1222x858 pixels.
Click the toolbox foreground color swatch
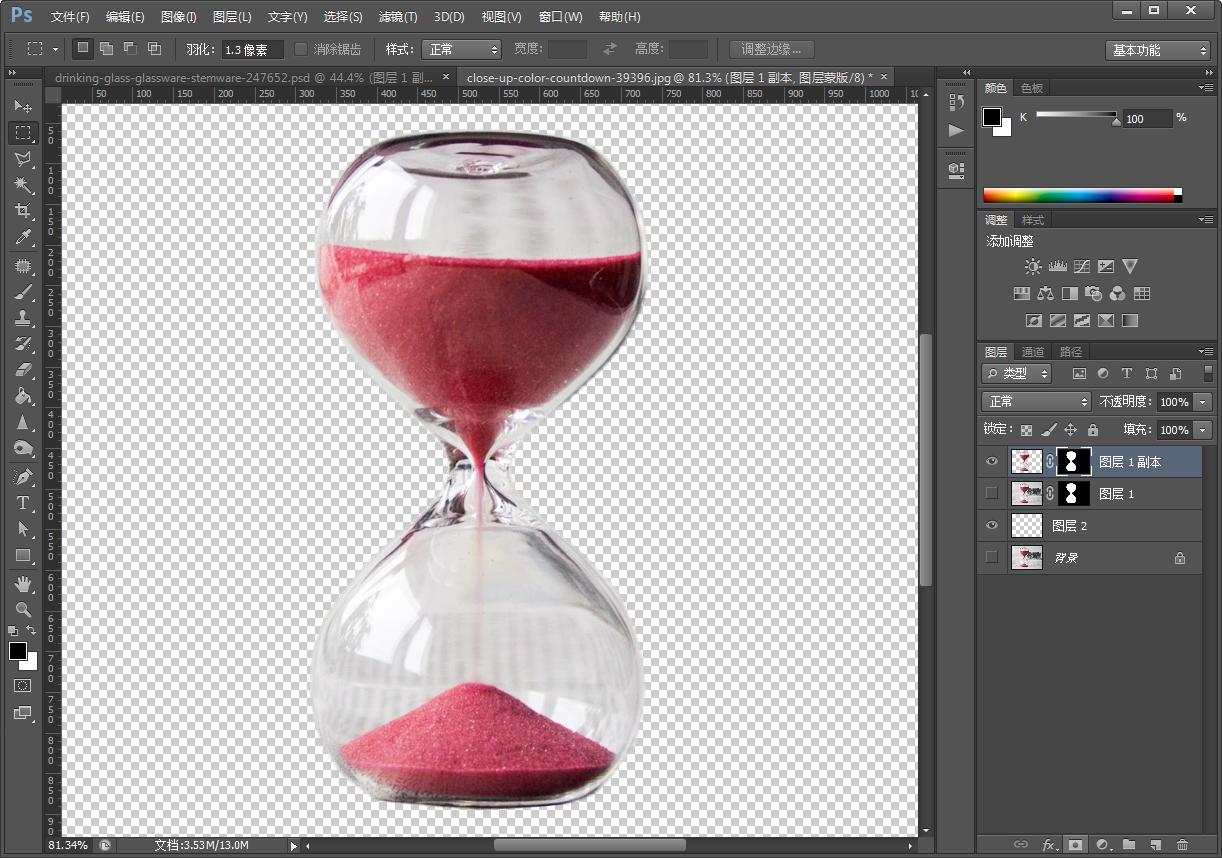click(18, 652)
